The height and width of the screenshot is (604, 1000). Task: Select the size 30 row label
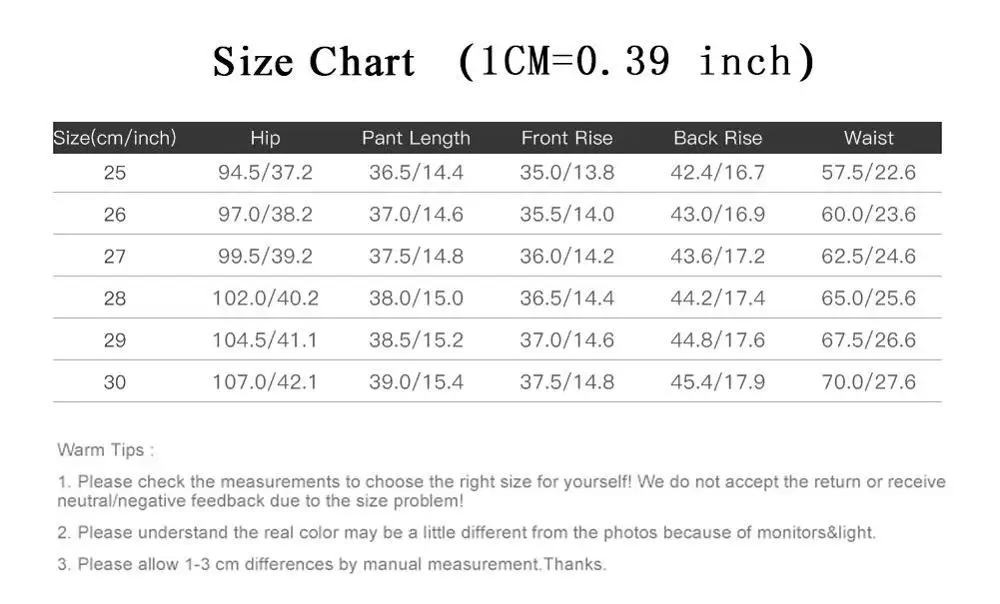coord(115,382)
